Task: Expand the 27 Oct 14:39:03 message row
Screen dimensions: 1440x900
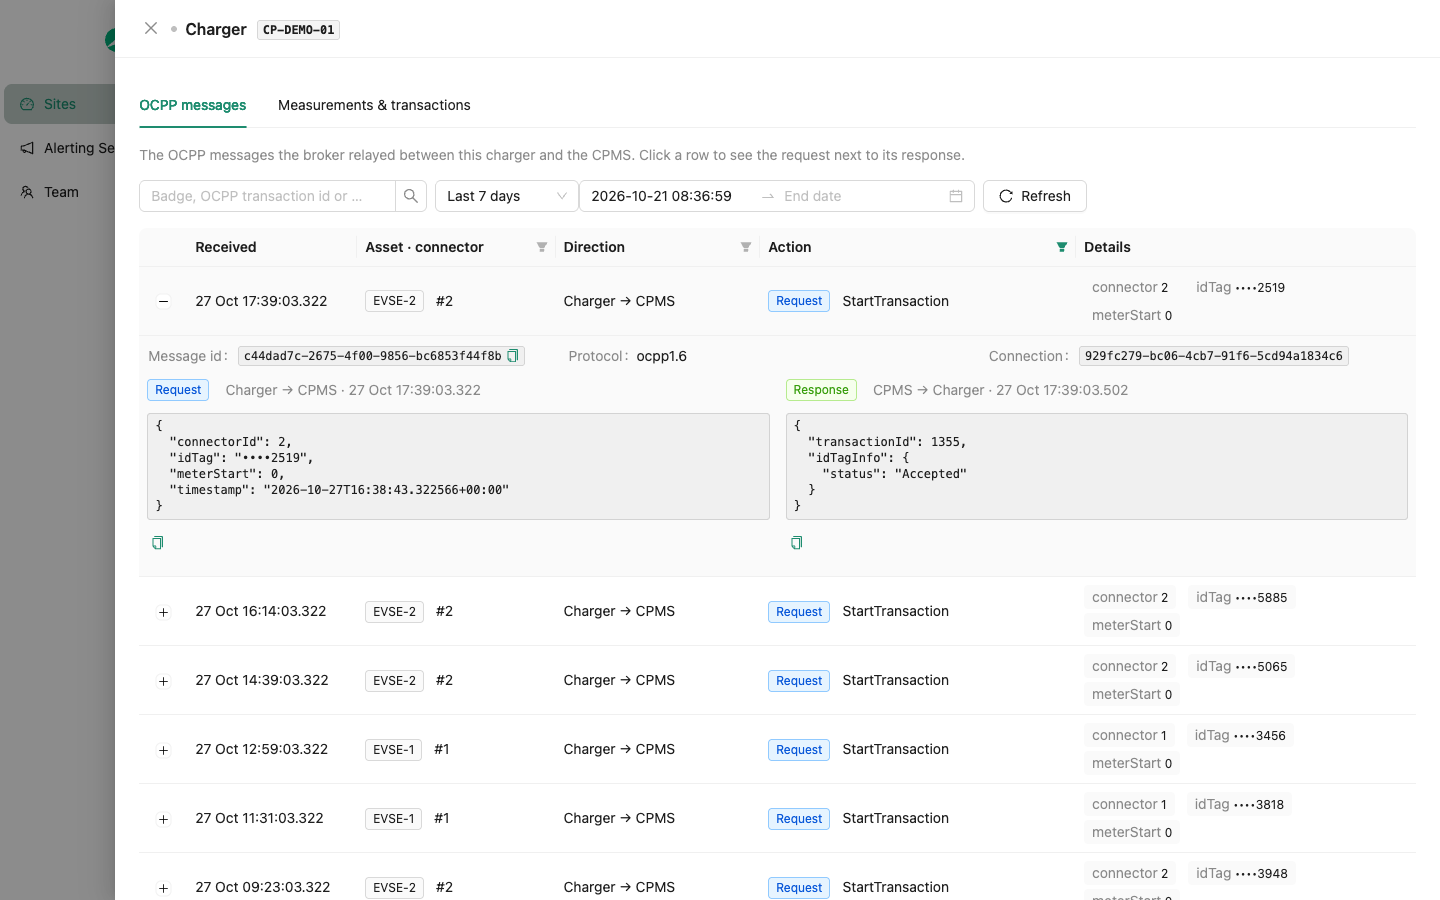Action: (163, 681)
